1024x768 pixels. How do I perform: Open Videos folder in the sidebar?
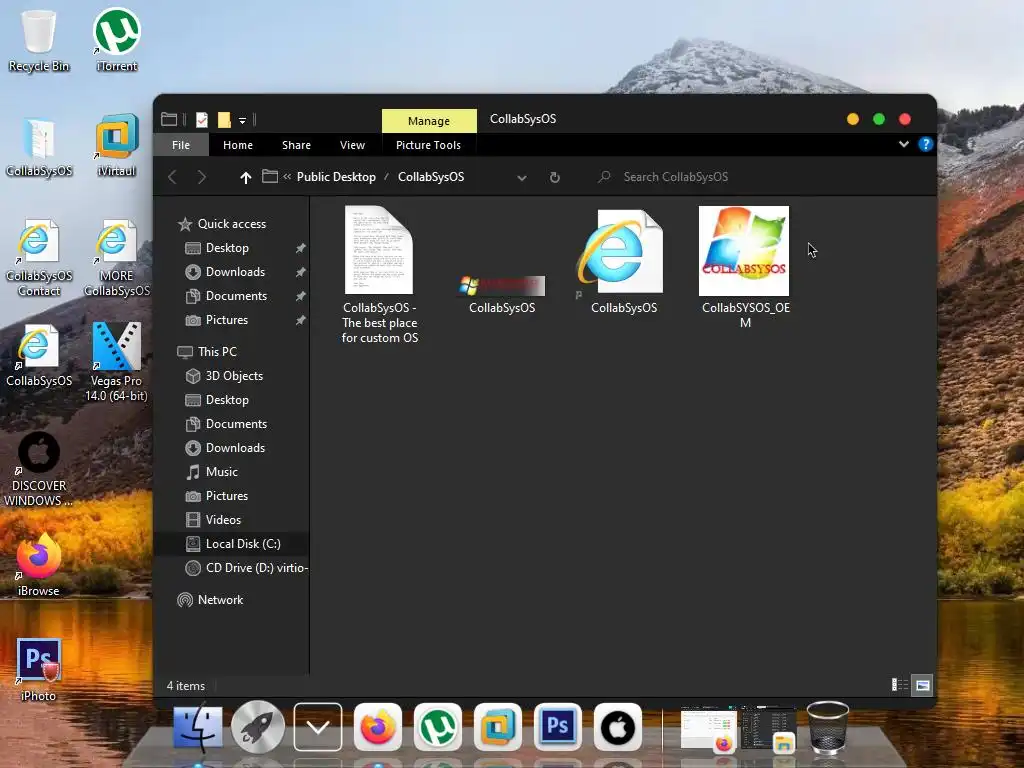[223, 520]
